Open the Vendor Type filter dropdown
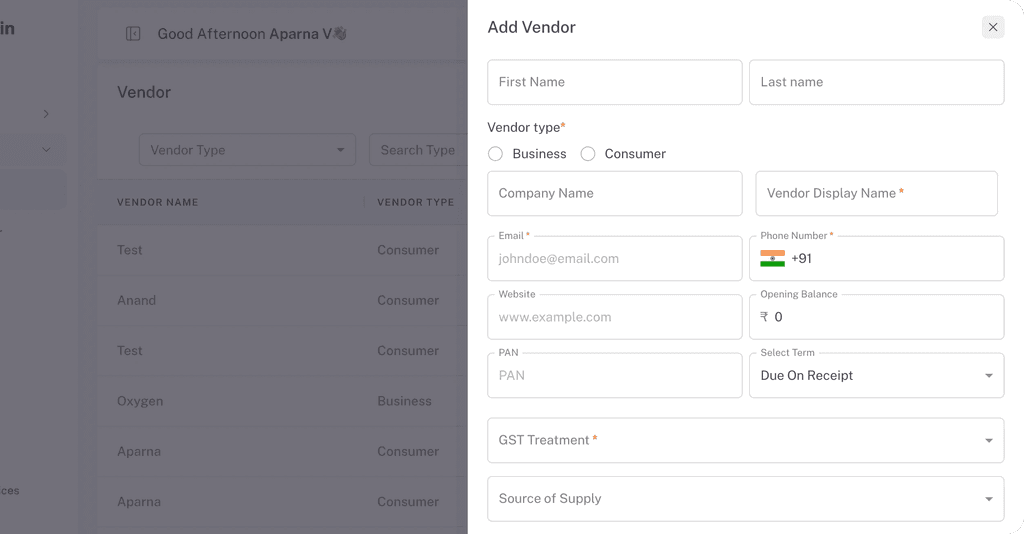 248,150
